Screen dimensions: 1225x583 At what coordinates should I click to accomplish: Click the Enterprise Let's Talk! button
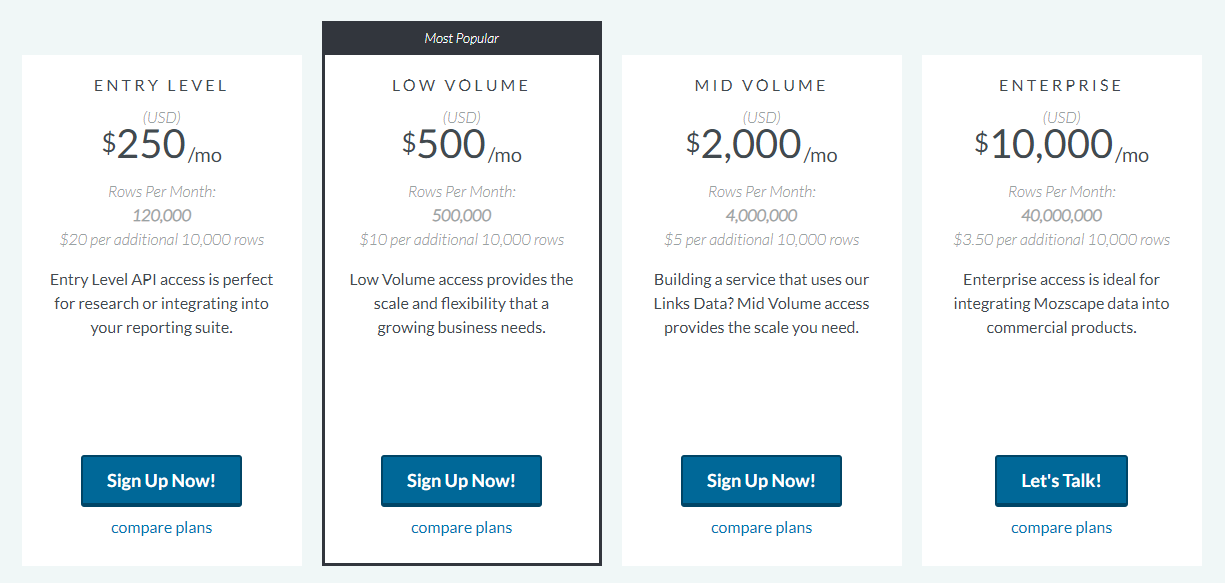[1061, 481]
